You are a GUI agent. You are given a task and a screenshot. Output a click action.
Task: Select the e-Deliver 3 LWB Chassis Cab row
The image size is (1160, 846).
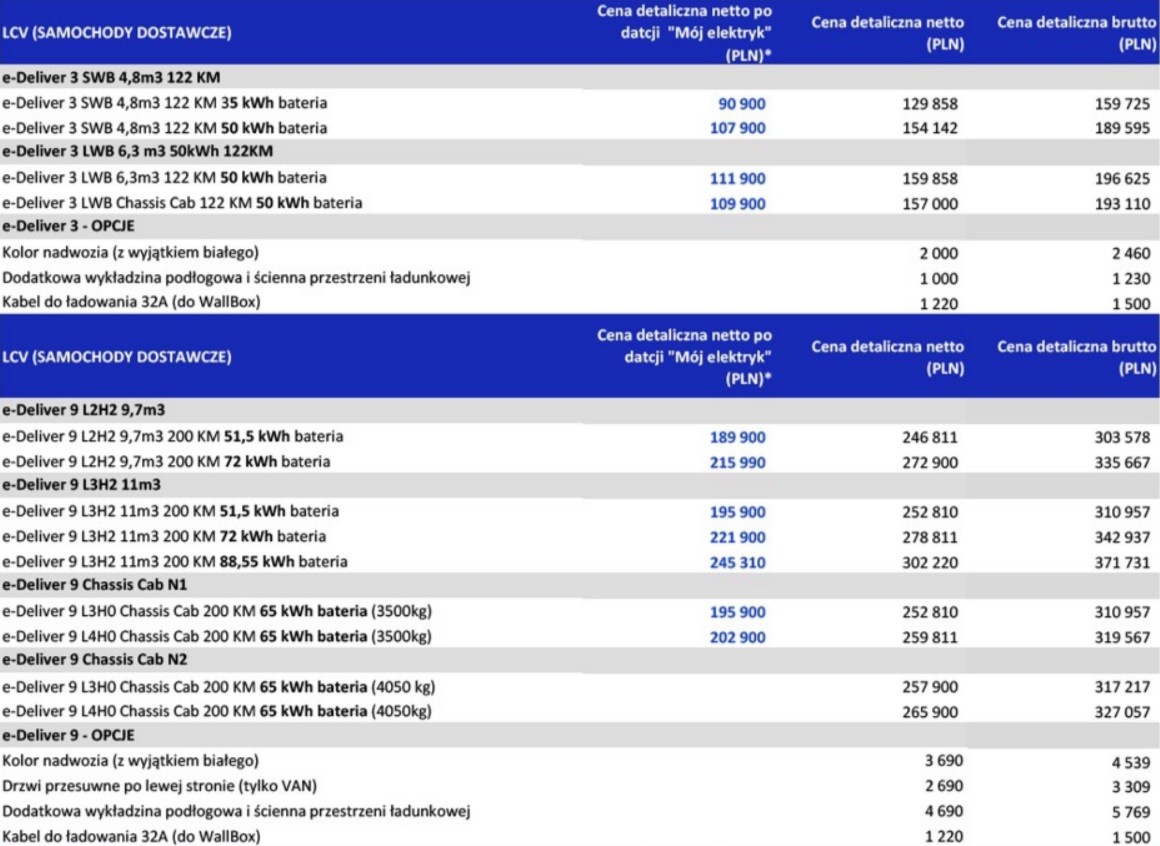[182, 203]
